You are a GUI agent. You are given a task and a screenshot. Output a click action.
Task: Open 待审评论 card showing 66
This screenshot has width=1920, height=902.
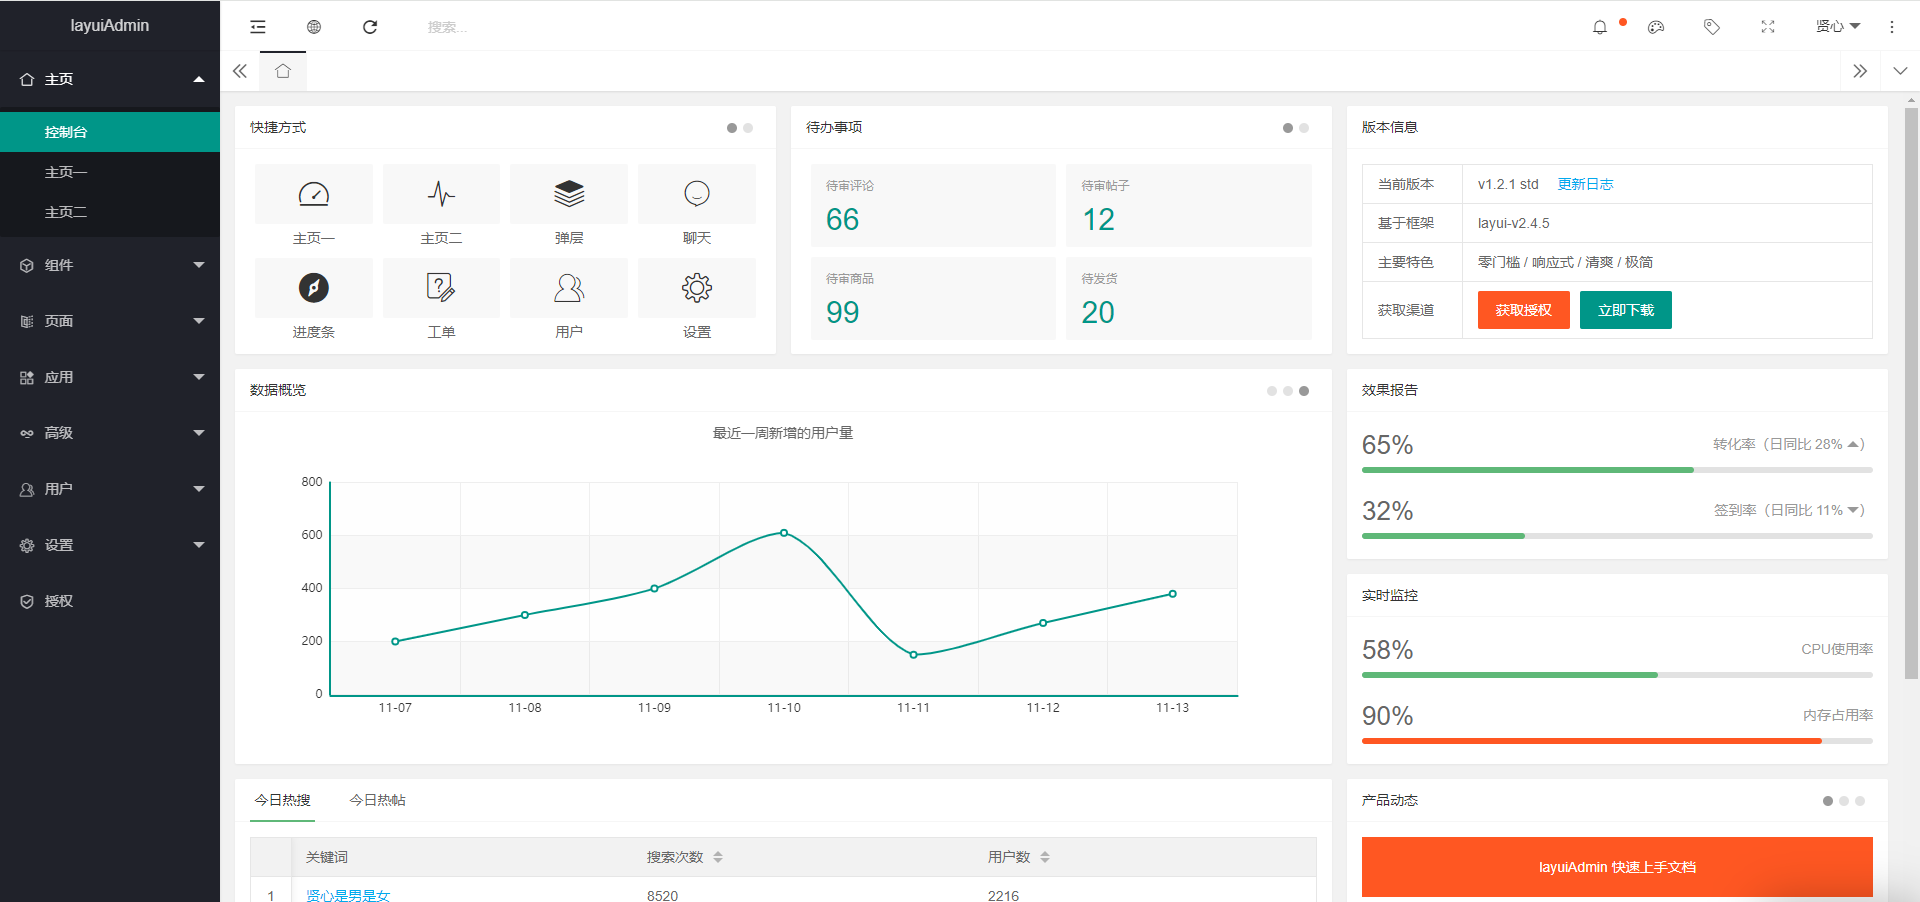point(933,205)
